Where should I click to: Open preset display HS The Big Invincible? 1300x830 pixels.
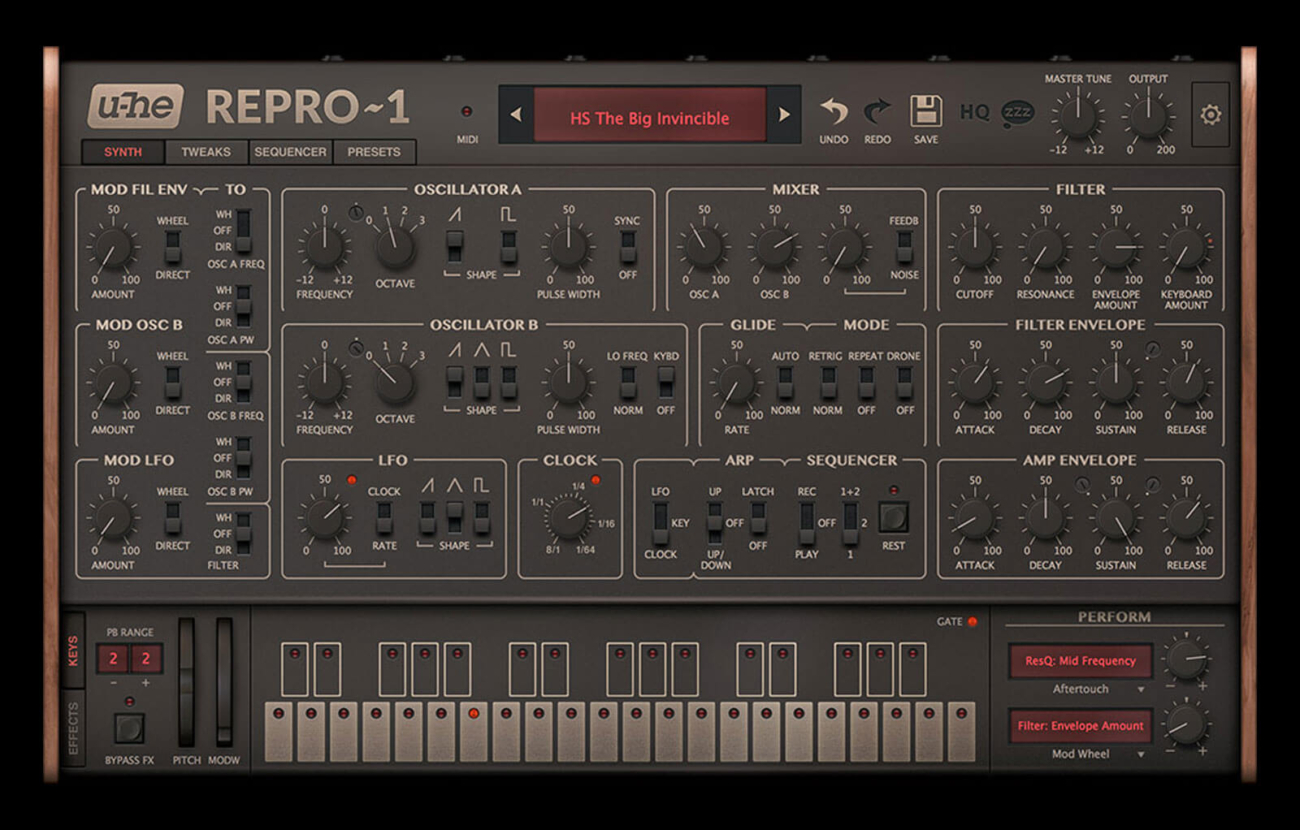(650, 117)
